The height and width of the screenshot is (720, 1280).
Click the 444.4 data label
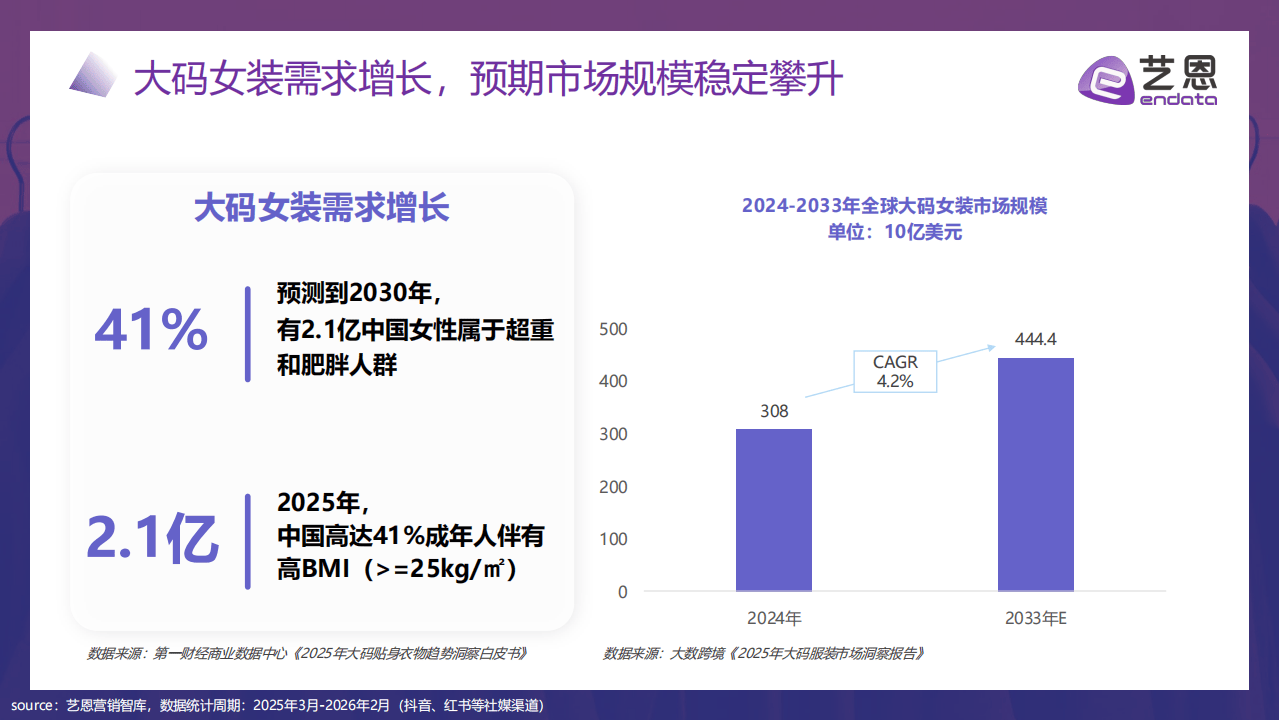coord(1035,339)
